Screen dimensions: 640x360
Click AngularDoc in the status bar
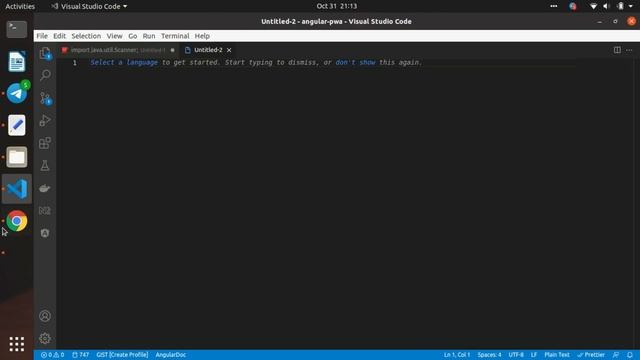(x=171, y=355)
